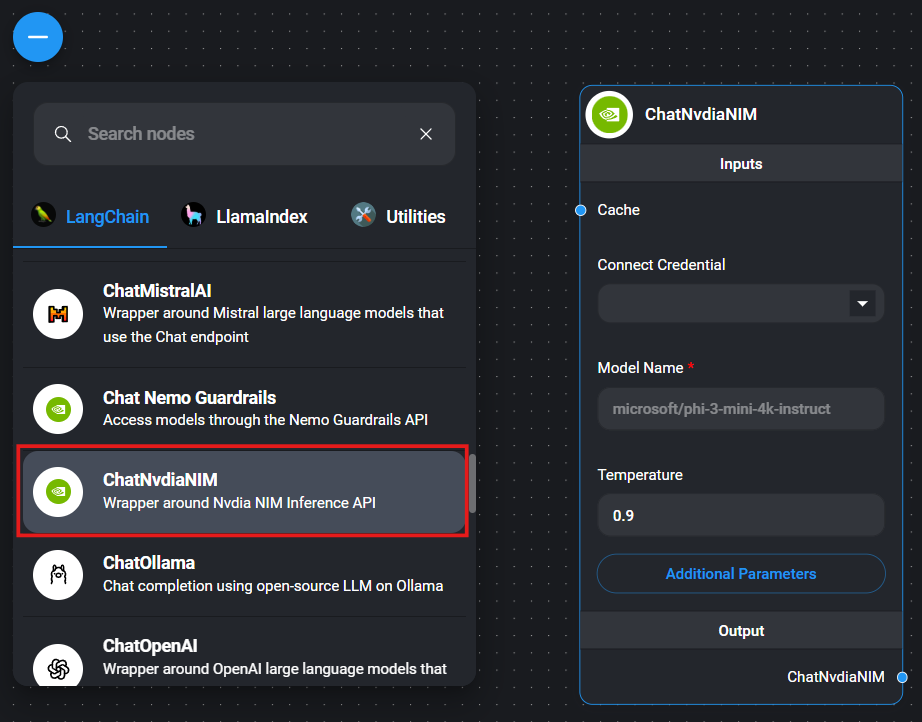Clear search with the X icon
The width and height of the screenshot is (922, 722).
pos(426,134)
